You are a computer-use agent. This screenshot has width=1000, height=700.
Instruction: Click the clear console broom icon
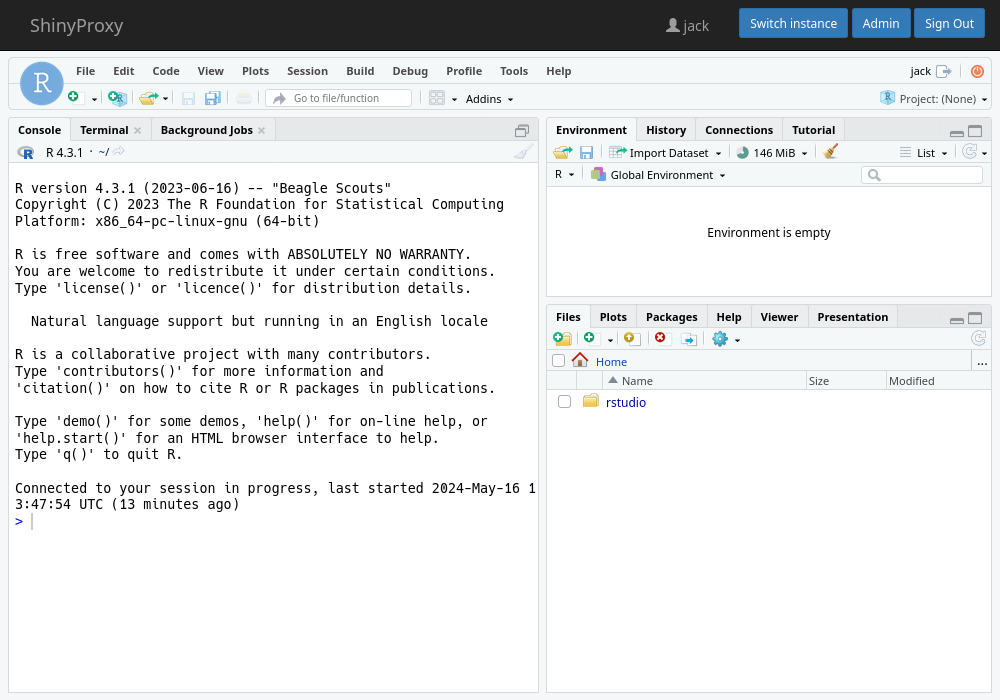523,152
